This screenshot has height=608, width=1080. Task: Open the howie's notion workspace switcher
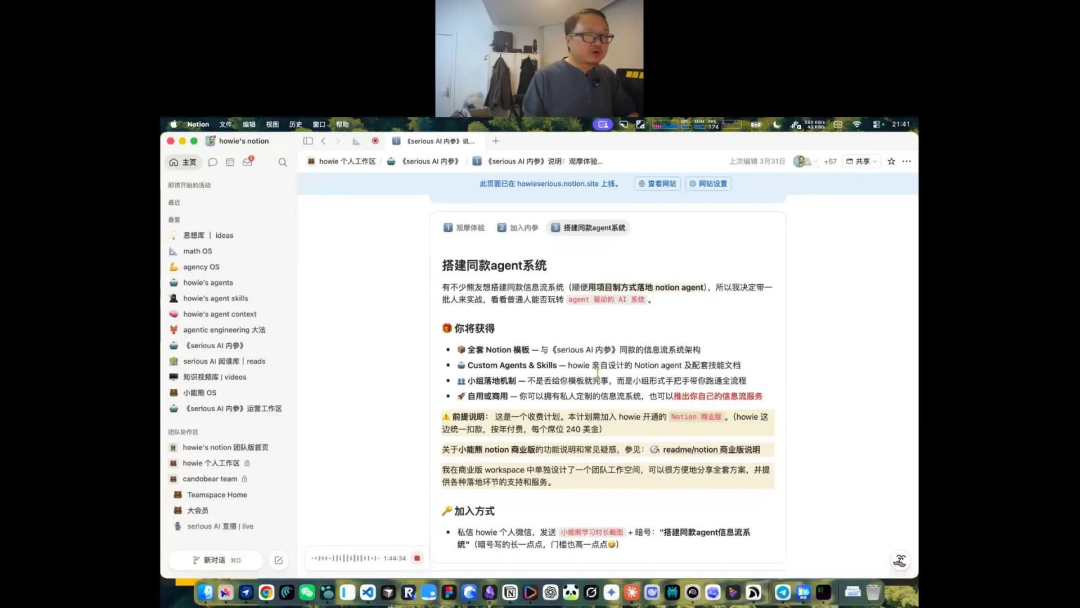click(x=238, y=141)
